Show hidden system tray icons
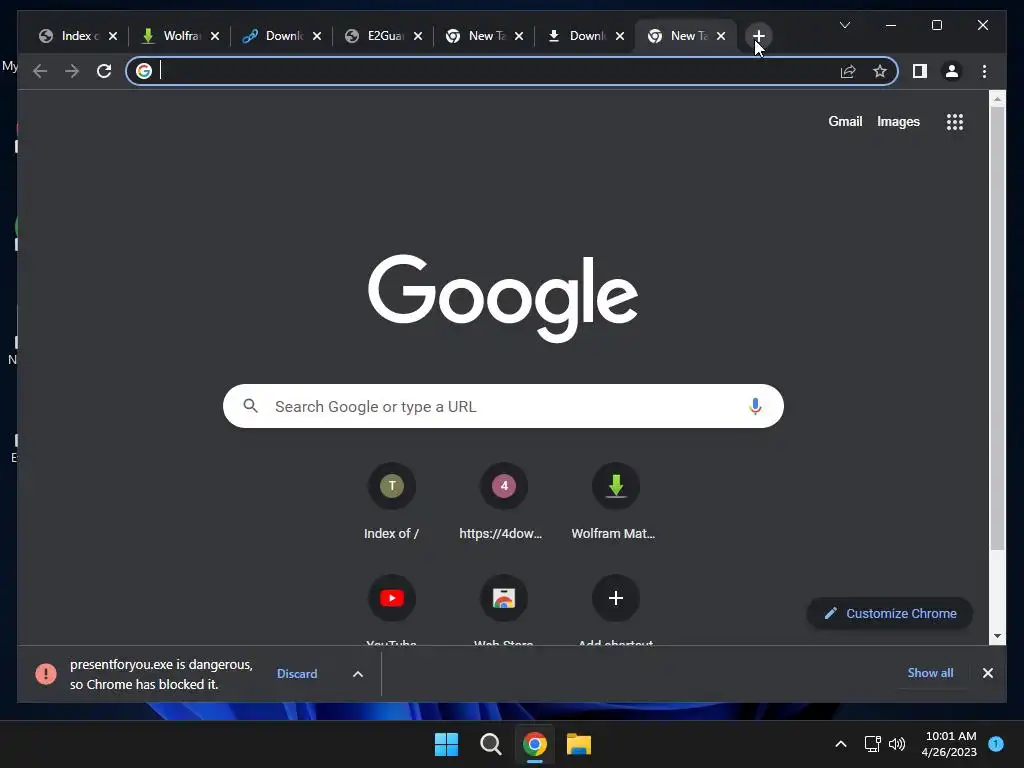 coord(841,744)
